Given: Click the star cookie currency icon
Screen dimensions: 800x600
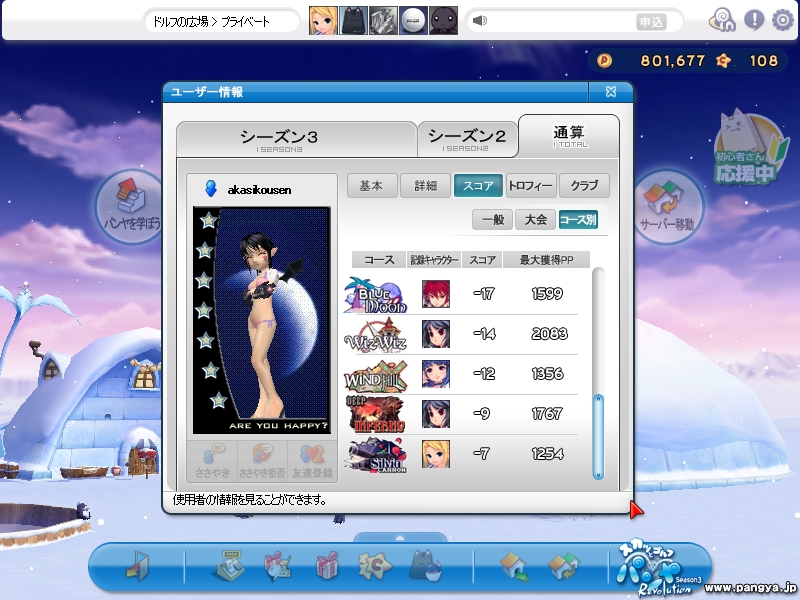Looking at the screenshot, I should (x=723, y=61).
